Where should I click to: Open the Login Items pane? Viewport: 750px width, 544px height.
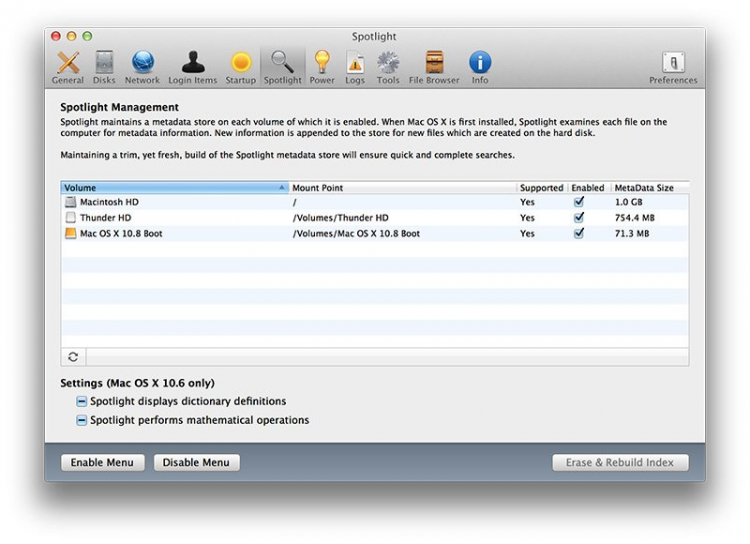coord(193,67)
